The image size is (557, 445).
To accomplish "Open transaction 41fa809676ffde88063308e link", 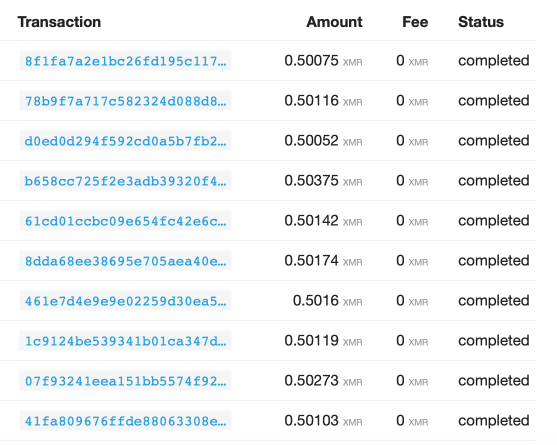I will click(x=125, y=421).
